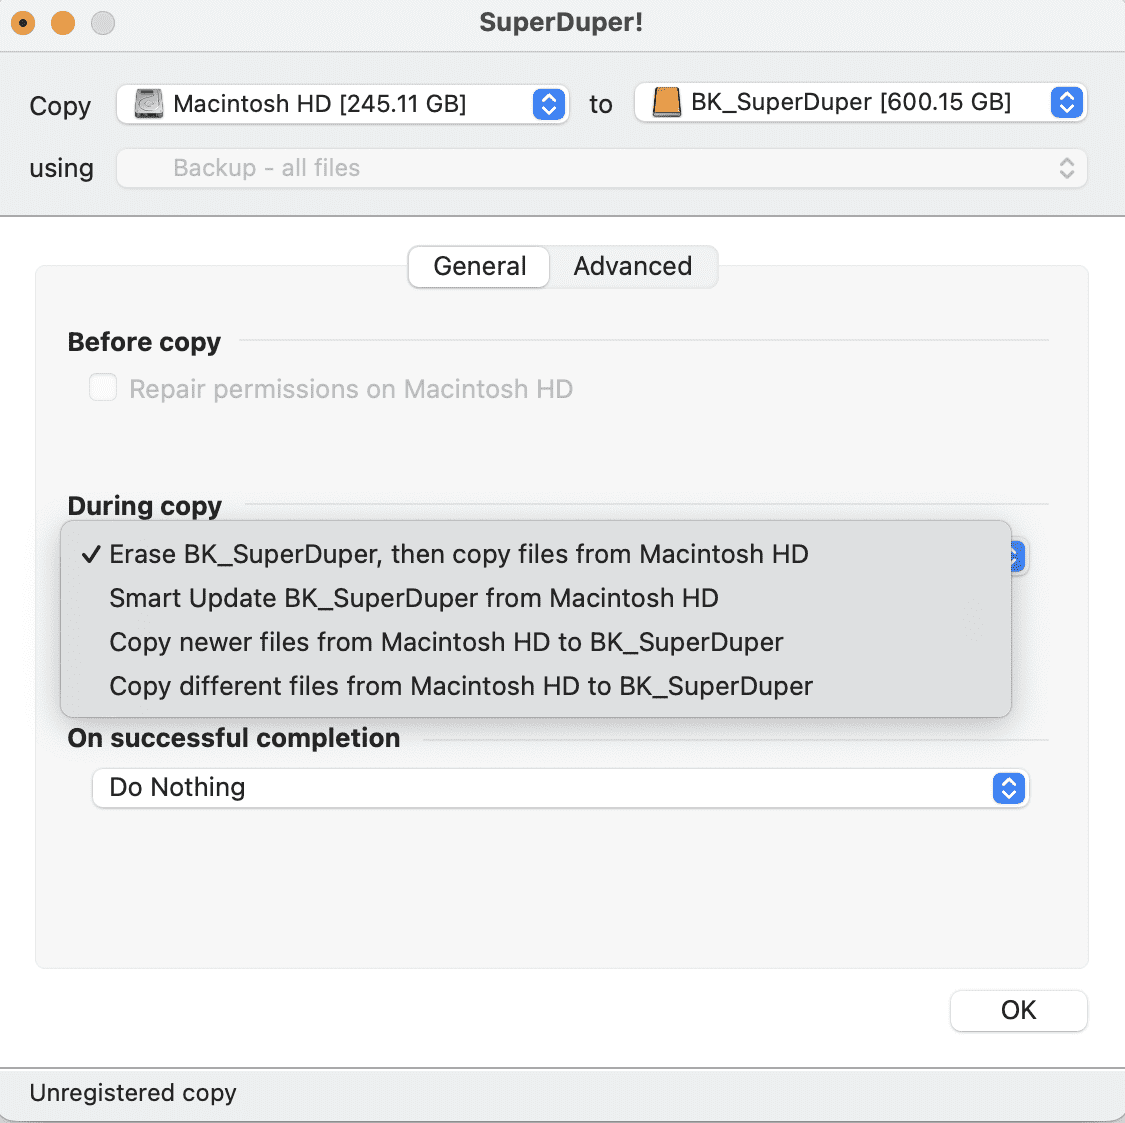Open the 'Backup - all files' script dropdown

pyautogui.click(x=601, y=168)
